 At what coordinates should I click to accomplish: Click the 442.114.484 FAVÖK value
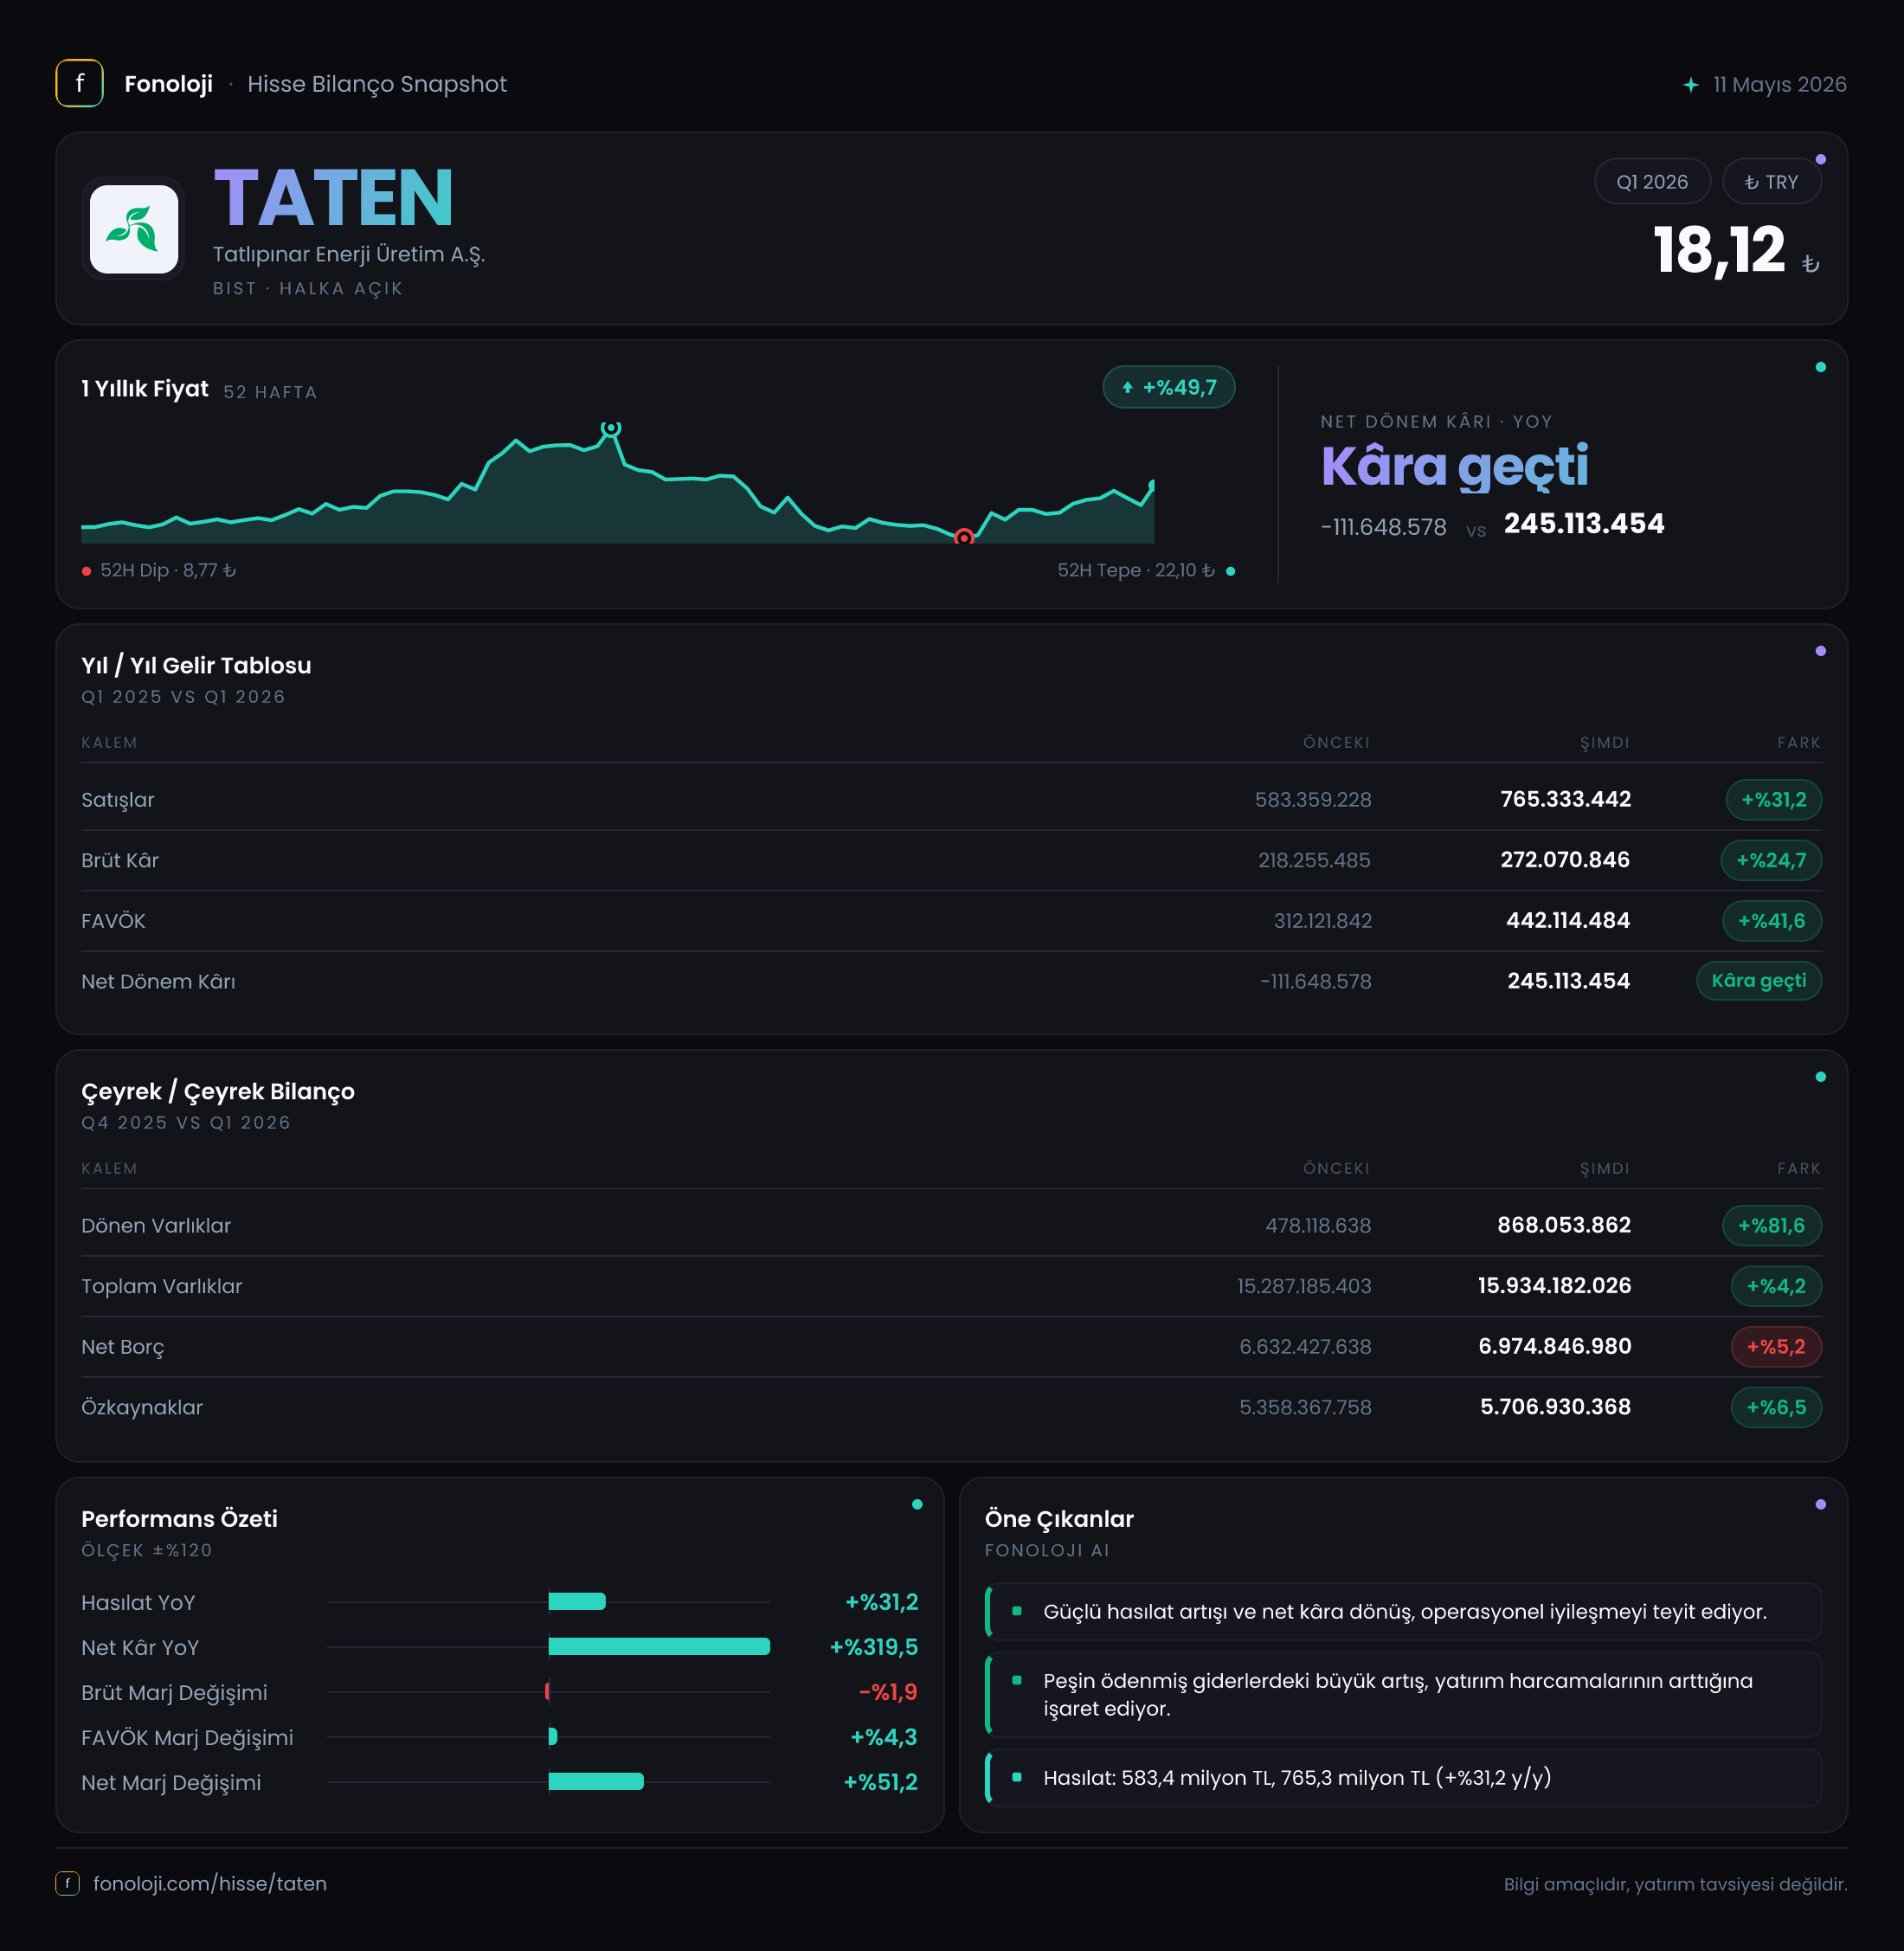pos(1568,920)
